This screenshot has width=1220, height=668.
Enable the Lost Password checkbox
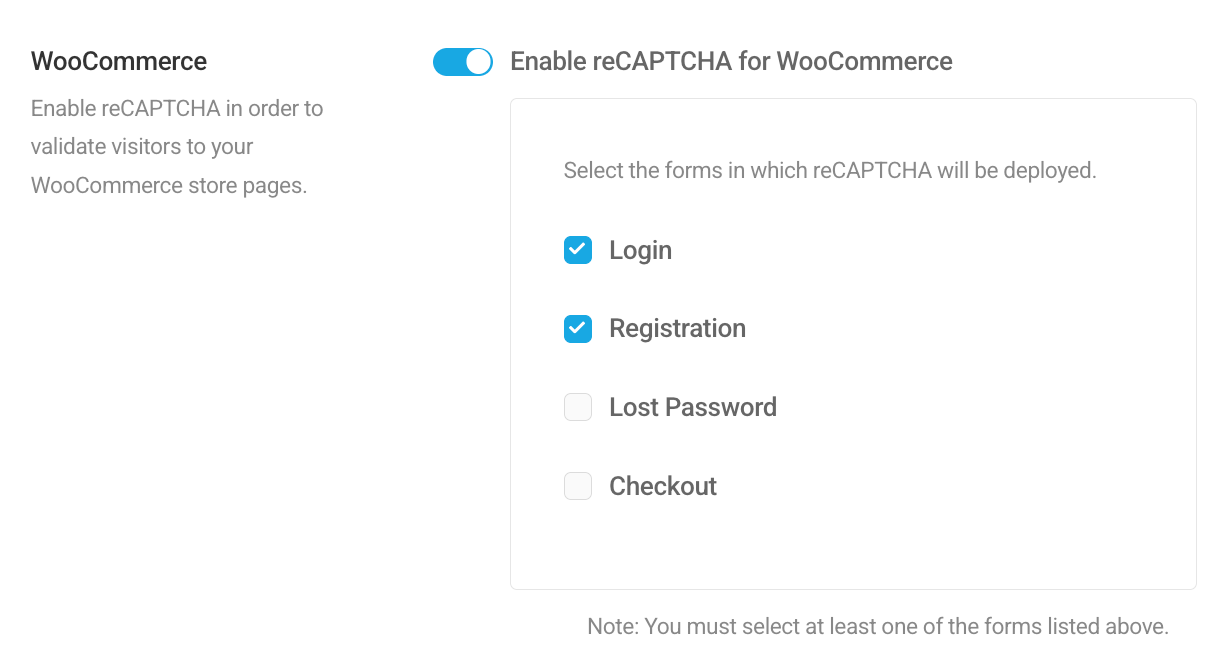tap(577, 407)
